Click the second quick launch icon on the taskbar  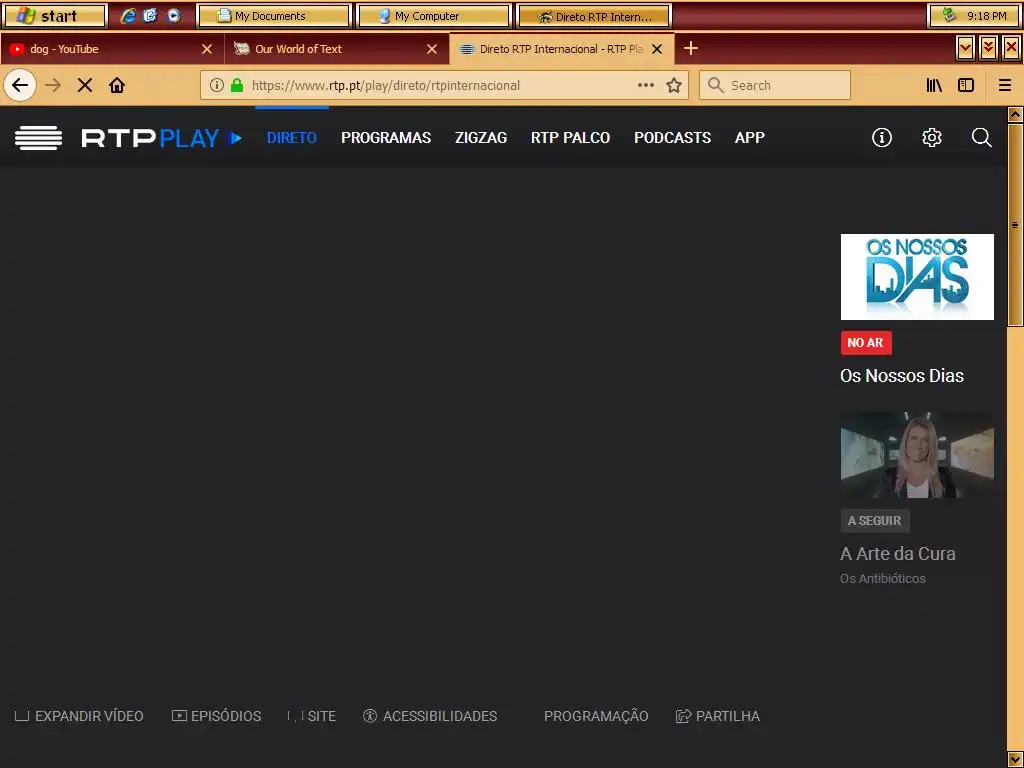tap(151, 16)
